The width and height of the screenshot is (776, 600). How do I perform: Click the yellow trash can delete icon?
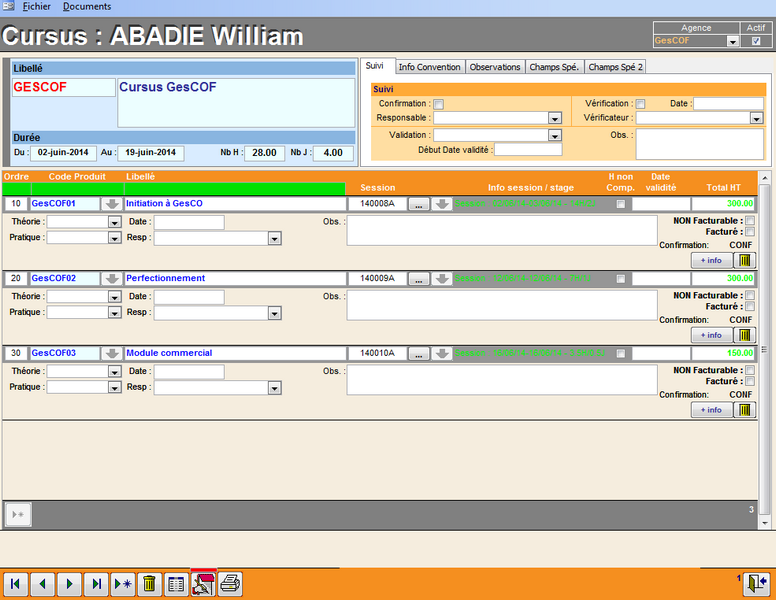(x=149, y=584)
